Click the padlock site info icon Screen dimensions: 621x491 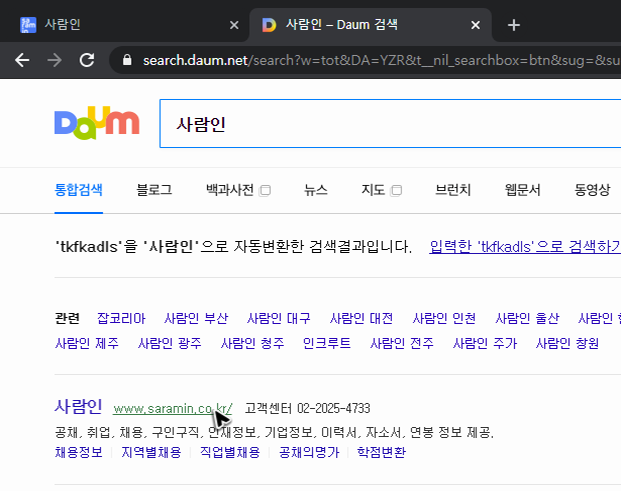(x=127, y=60)
